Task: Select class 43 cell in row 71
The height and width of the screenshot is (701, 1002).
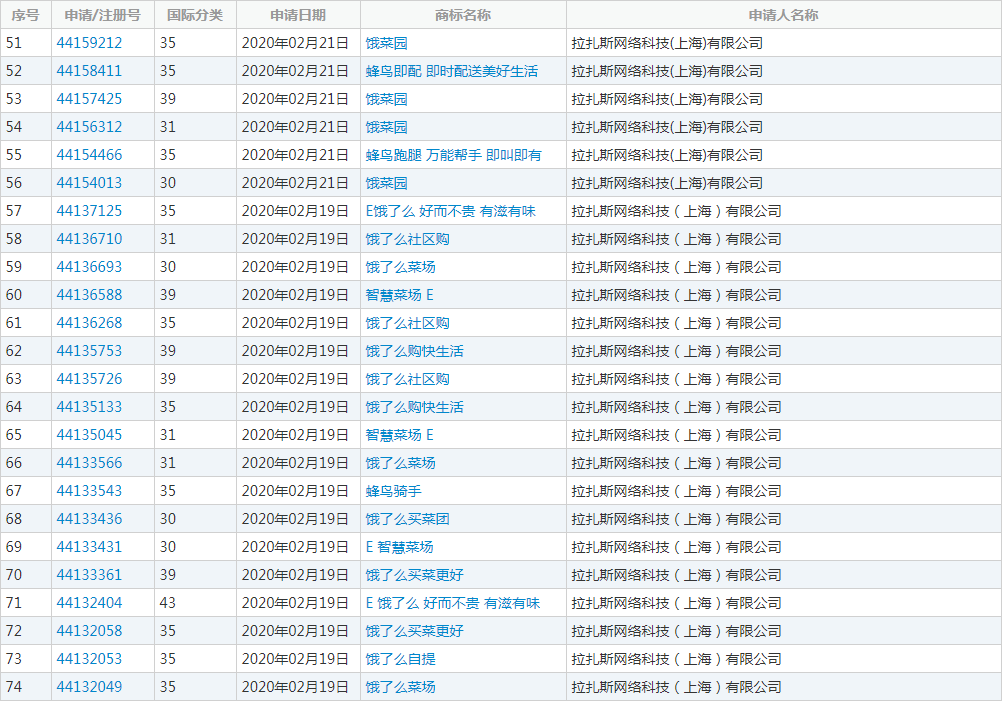Action: click(196, 603)
